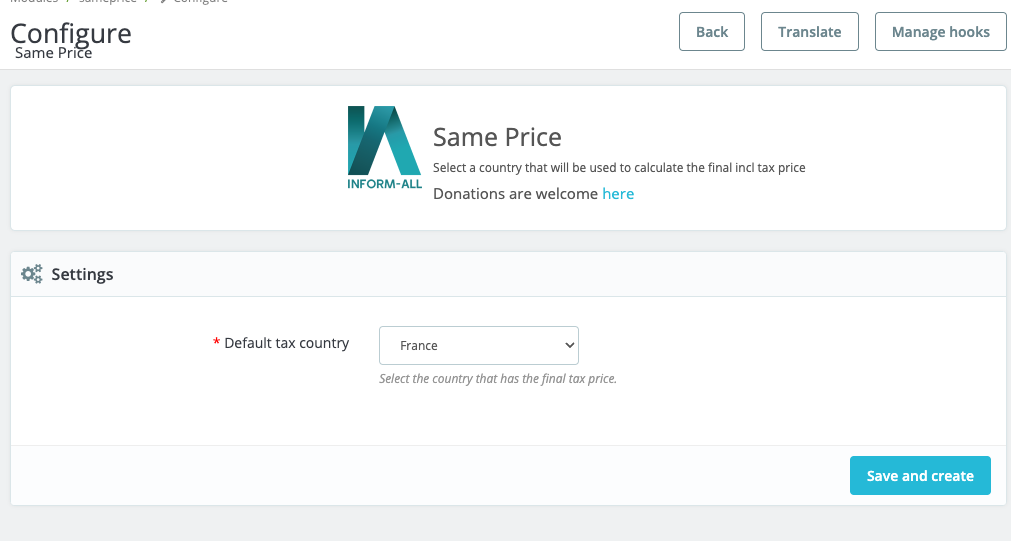
Task: Open Manage hooks
Action: [x=940, y=31]
